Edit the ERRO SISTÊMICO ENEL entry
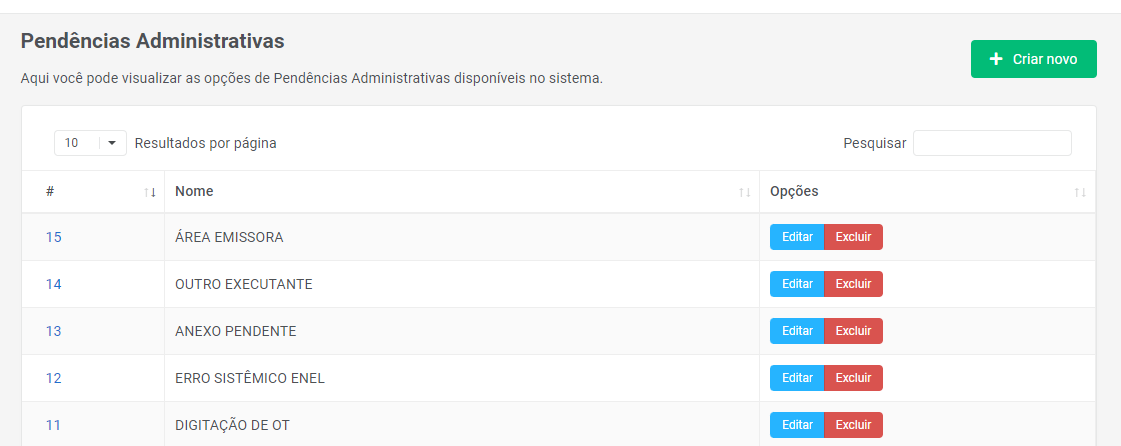Viewport: 1121px width, 446px height. pyautogui.click(x=797, y=378)
